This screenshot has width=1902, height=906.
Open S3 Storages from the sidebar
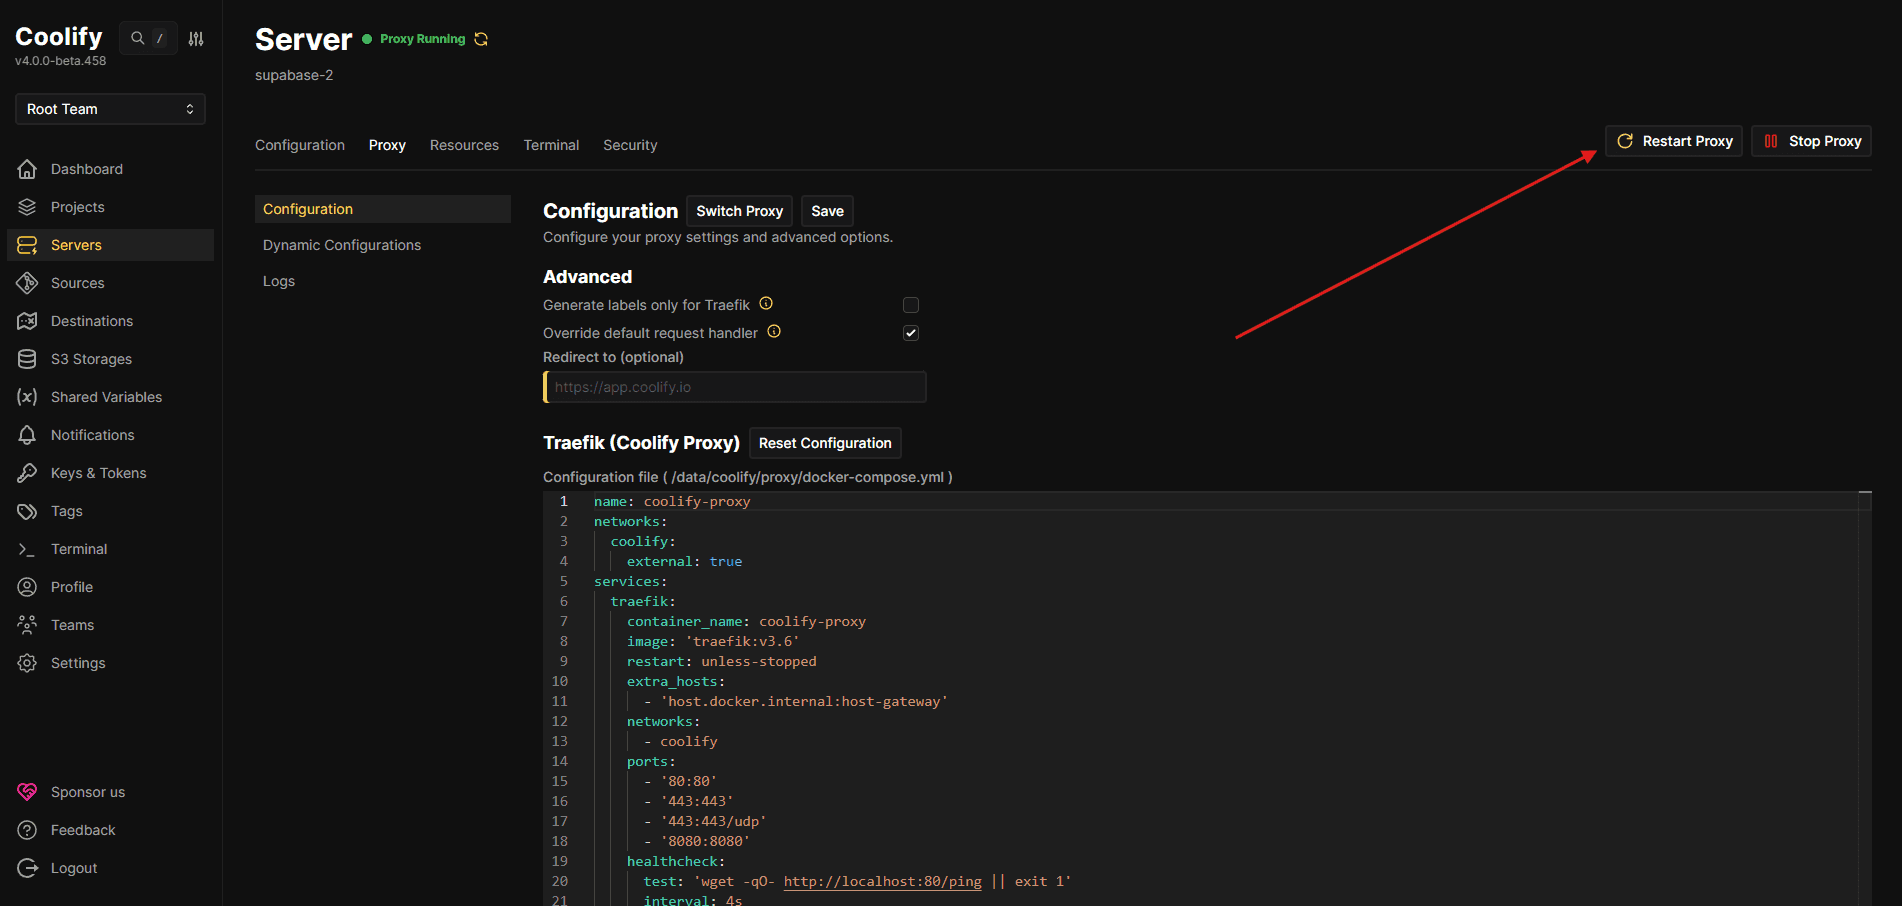[91, 359]
